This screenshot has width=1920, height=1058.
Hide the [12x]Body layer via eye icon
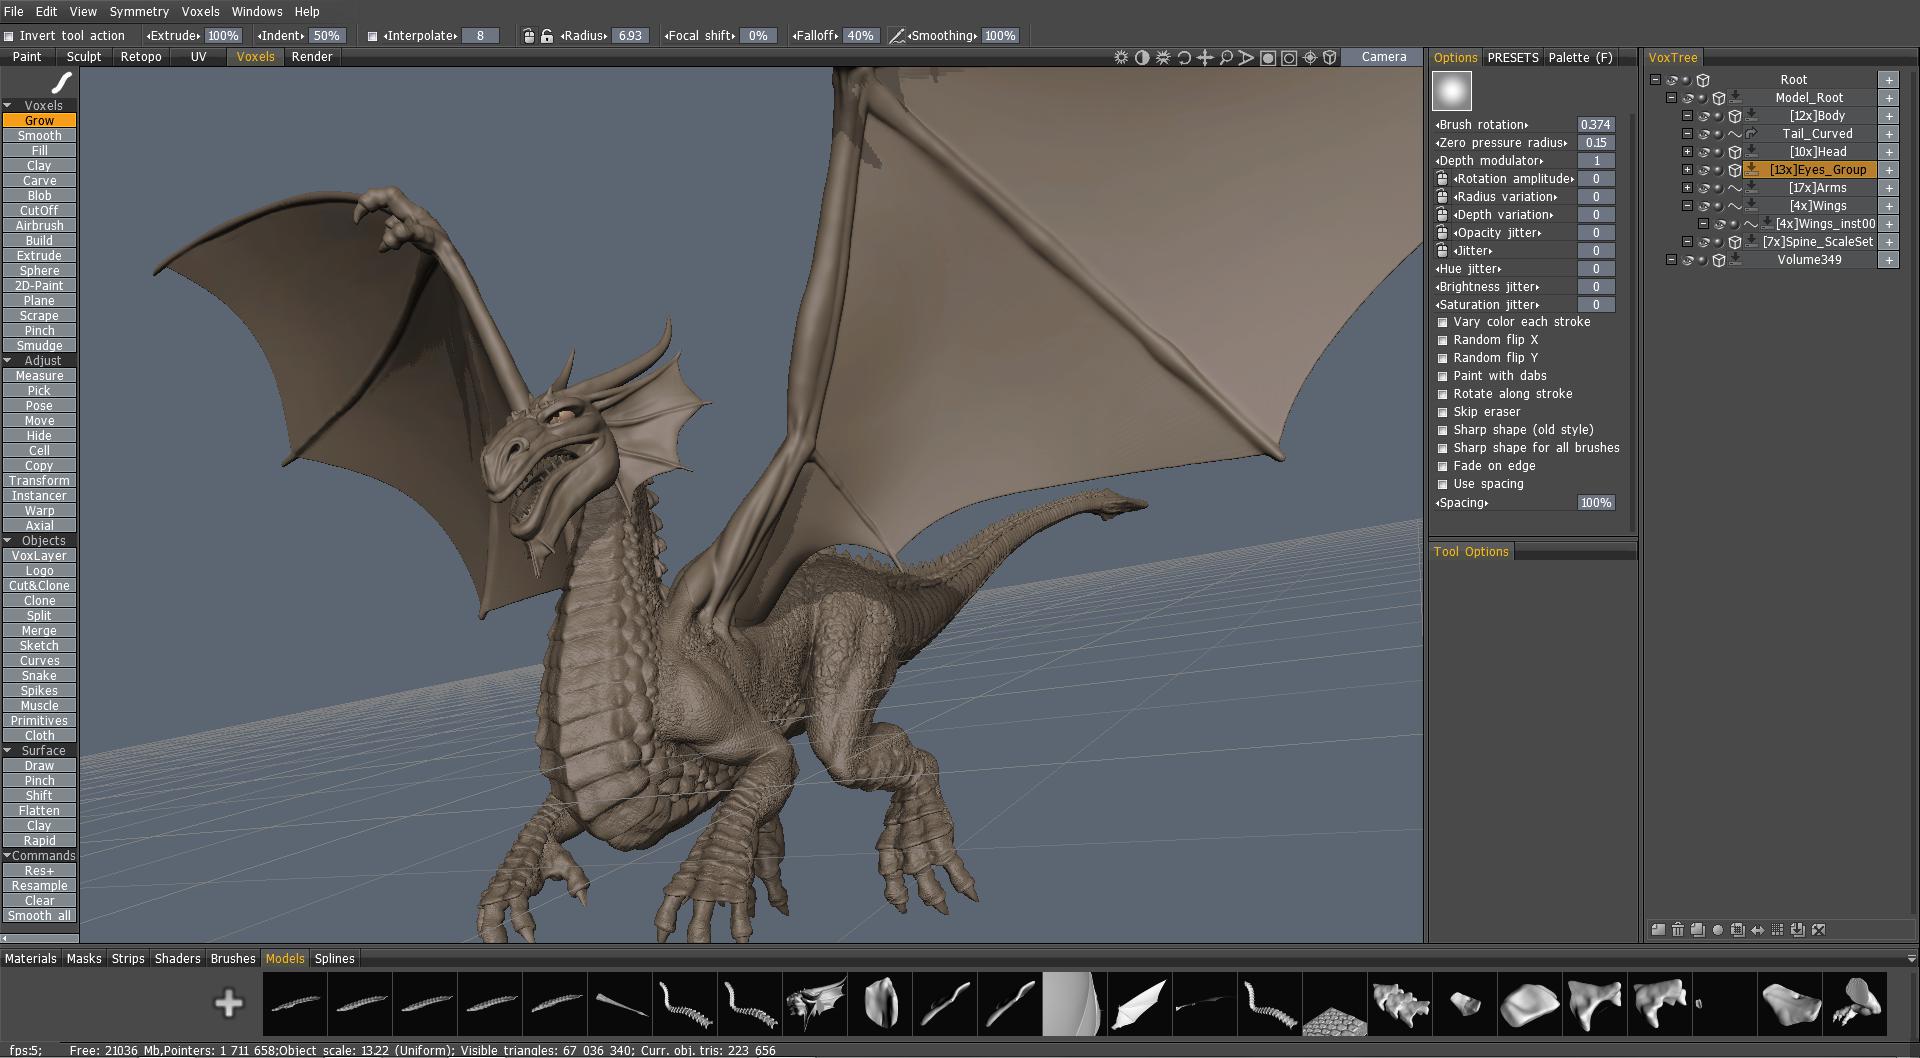[1703, 116]
